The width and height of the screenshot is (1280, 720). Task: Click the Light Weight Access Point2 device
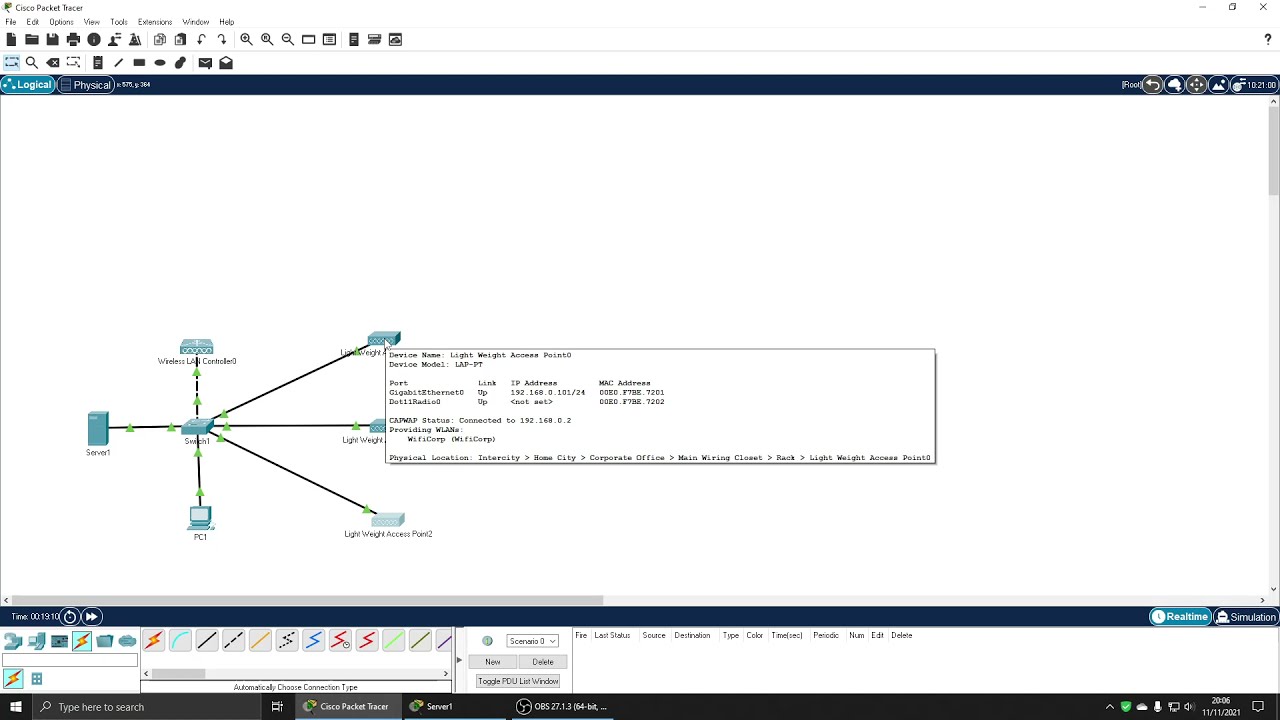(x=388, y=520)
